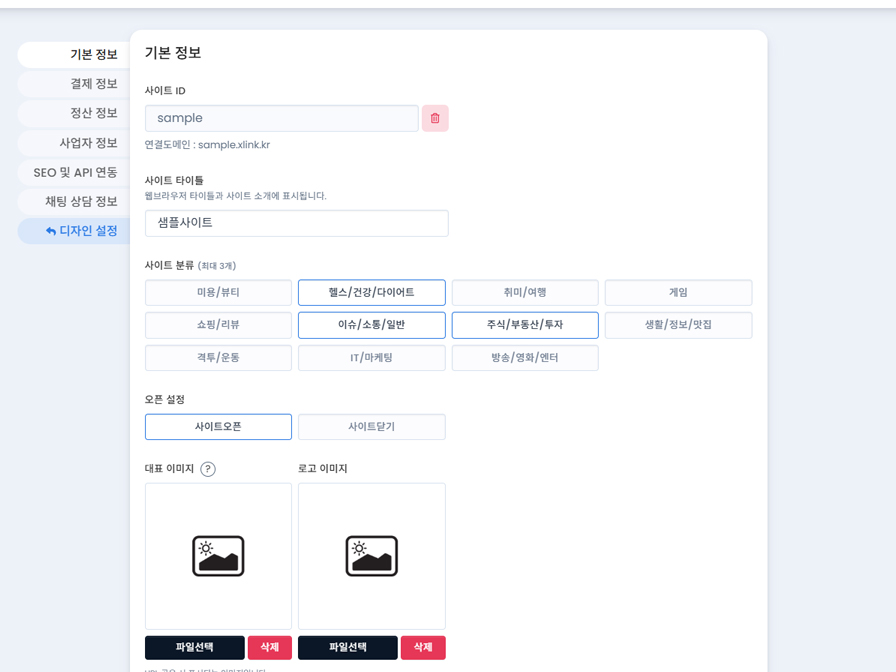Toggle the 게임 category option
The height and width of the screenshot is (672, 896).
click(678, 293)
